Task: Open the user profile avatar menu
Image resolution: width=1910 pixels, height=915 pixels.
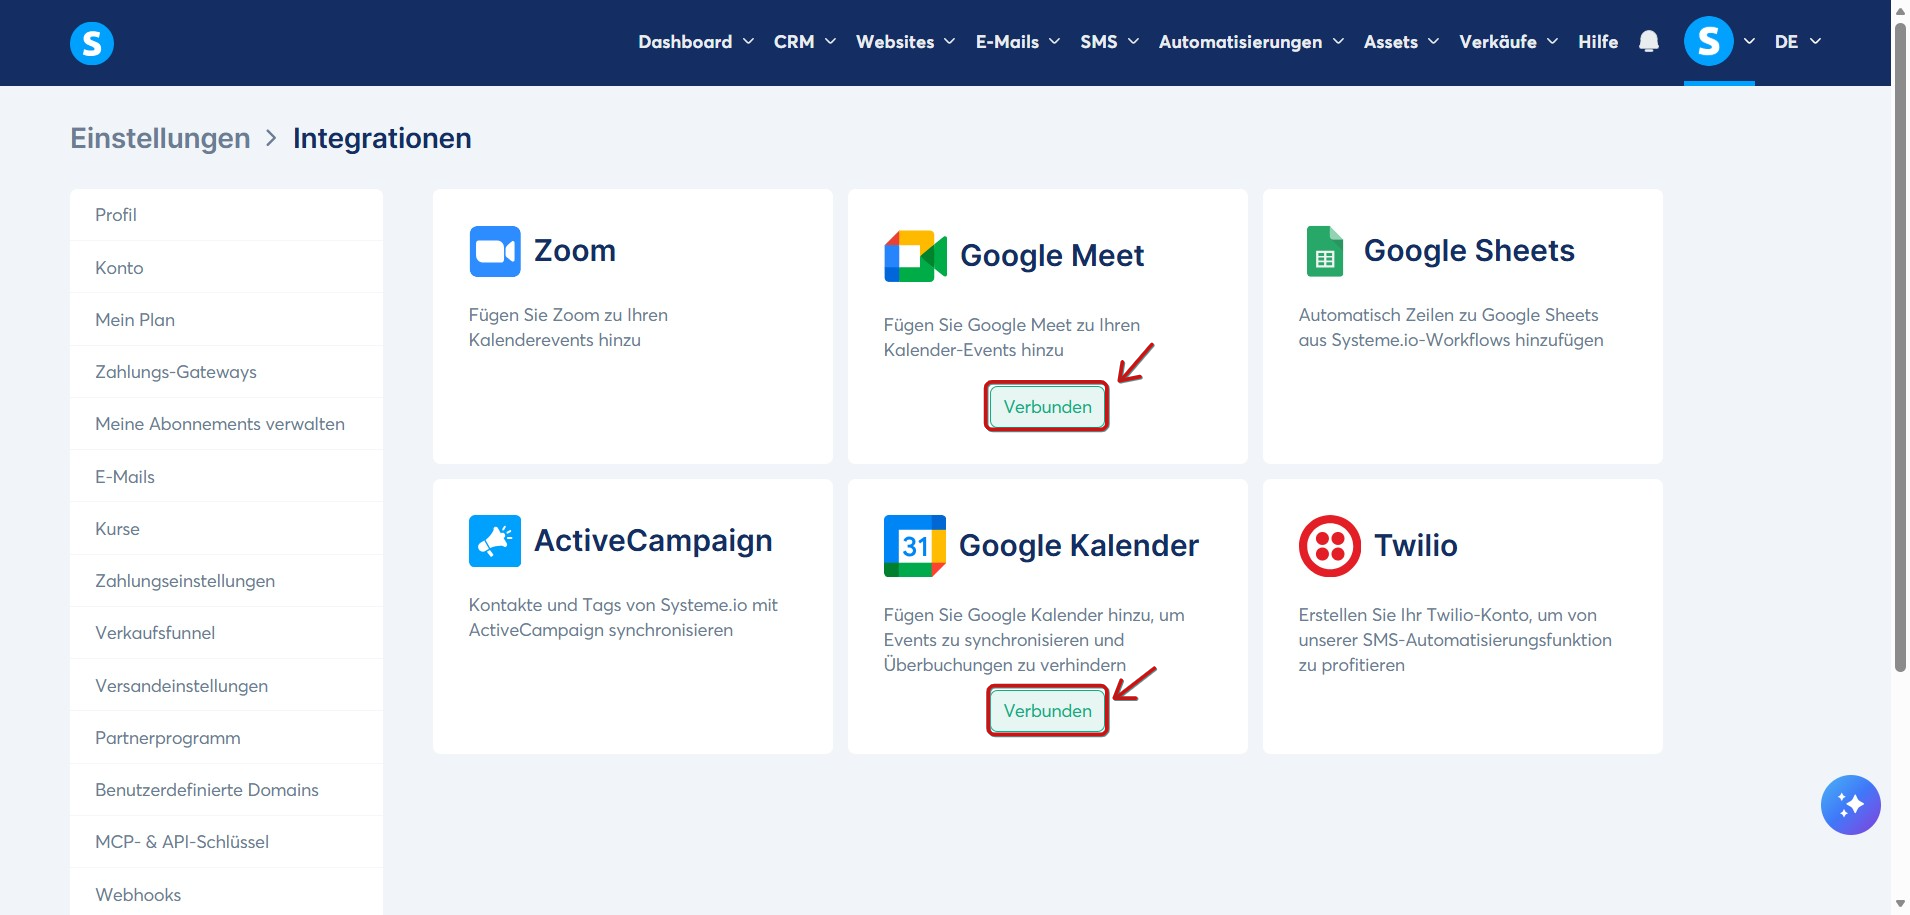Action: click(x=1709, y=42)
